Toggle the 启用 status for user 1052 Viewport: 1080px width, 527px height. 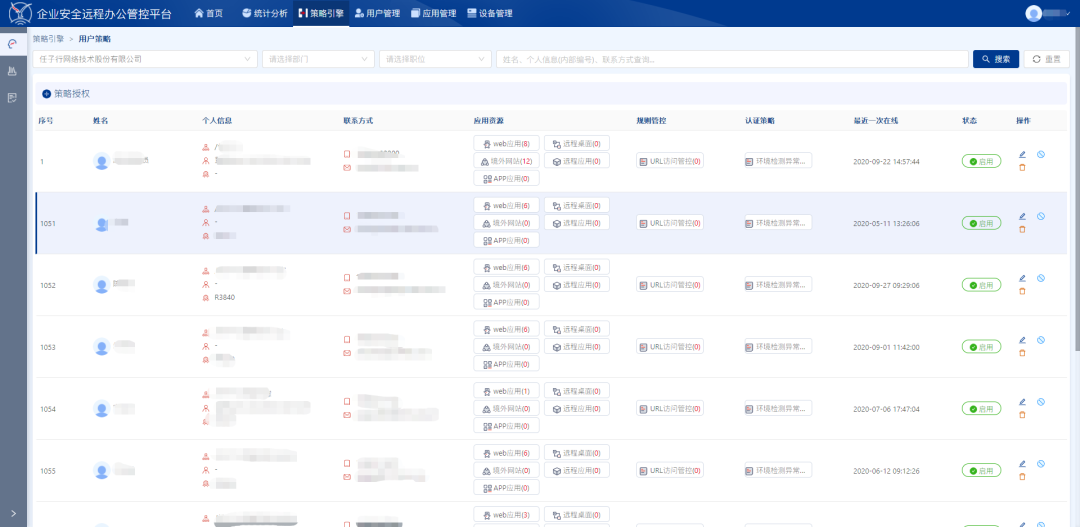(981, 285)
